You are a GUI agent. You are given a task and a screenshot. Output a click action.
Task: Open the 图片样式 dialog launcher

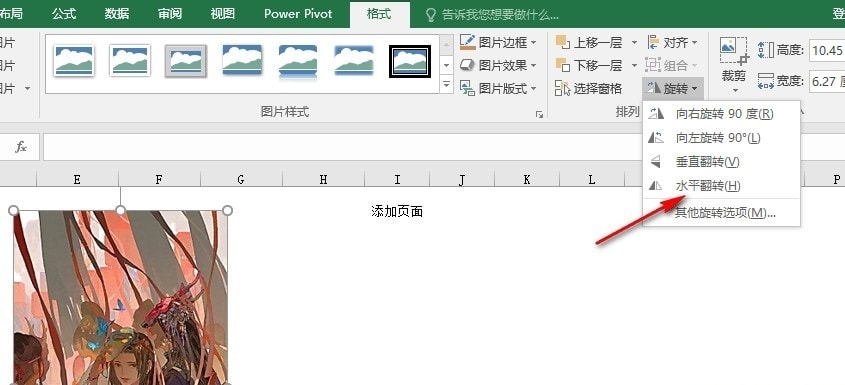[x=539, y=114]
